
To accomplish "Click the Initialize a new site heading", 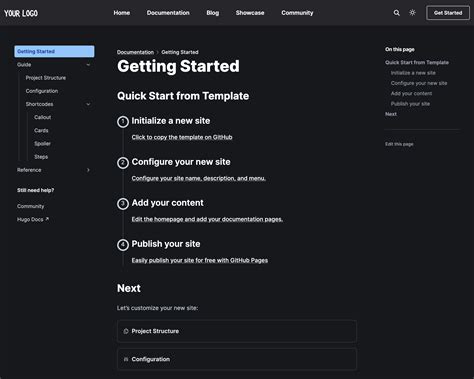I will [x=171, y=121].
